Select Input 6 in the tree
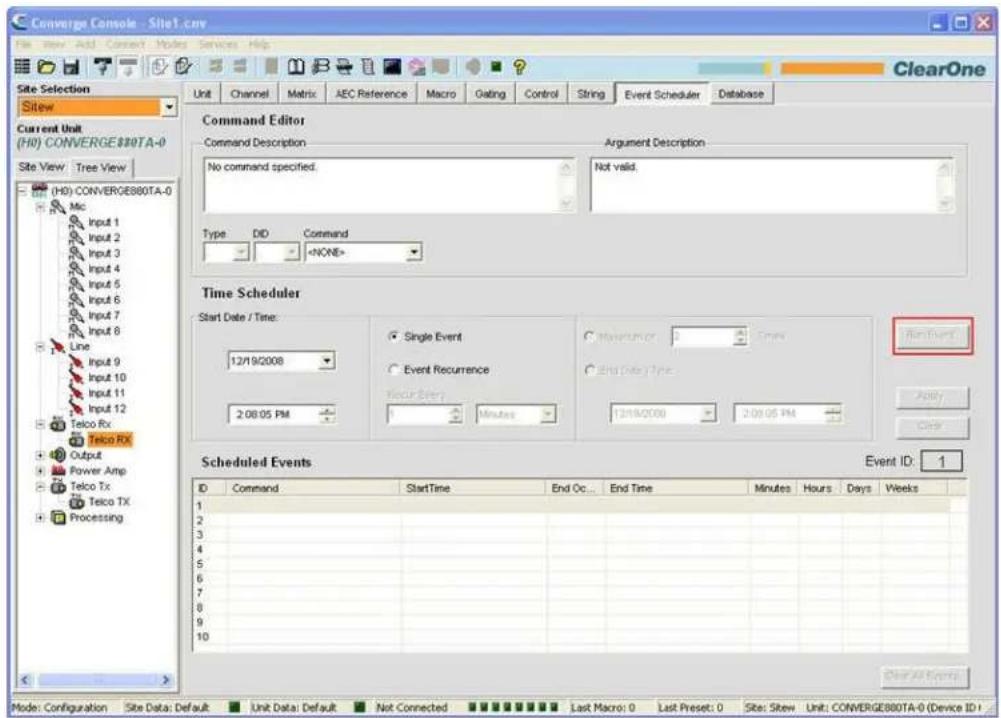1001x718 pixels. tap(104, 300)
